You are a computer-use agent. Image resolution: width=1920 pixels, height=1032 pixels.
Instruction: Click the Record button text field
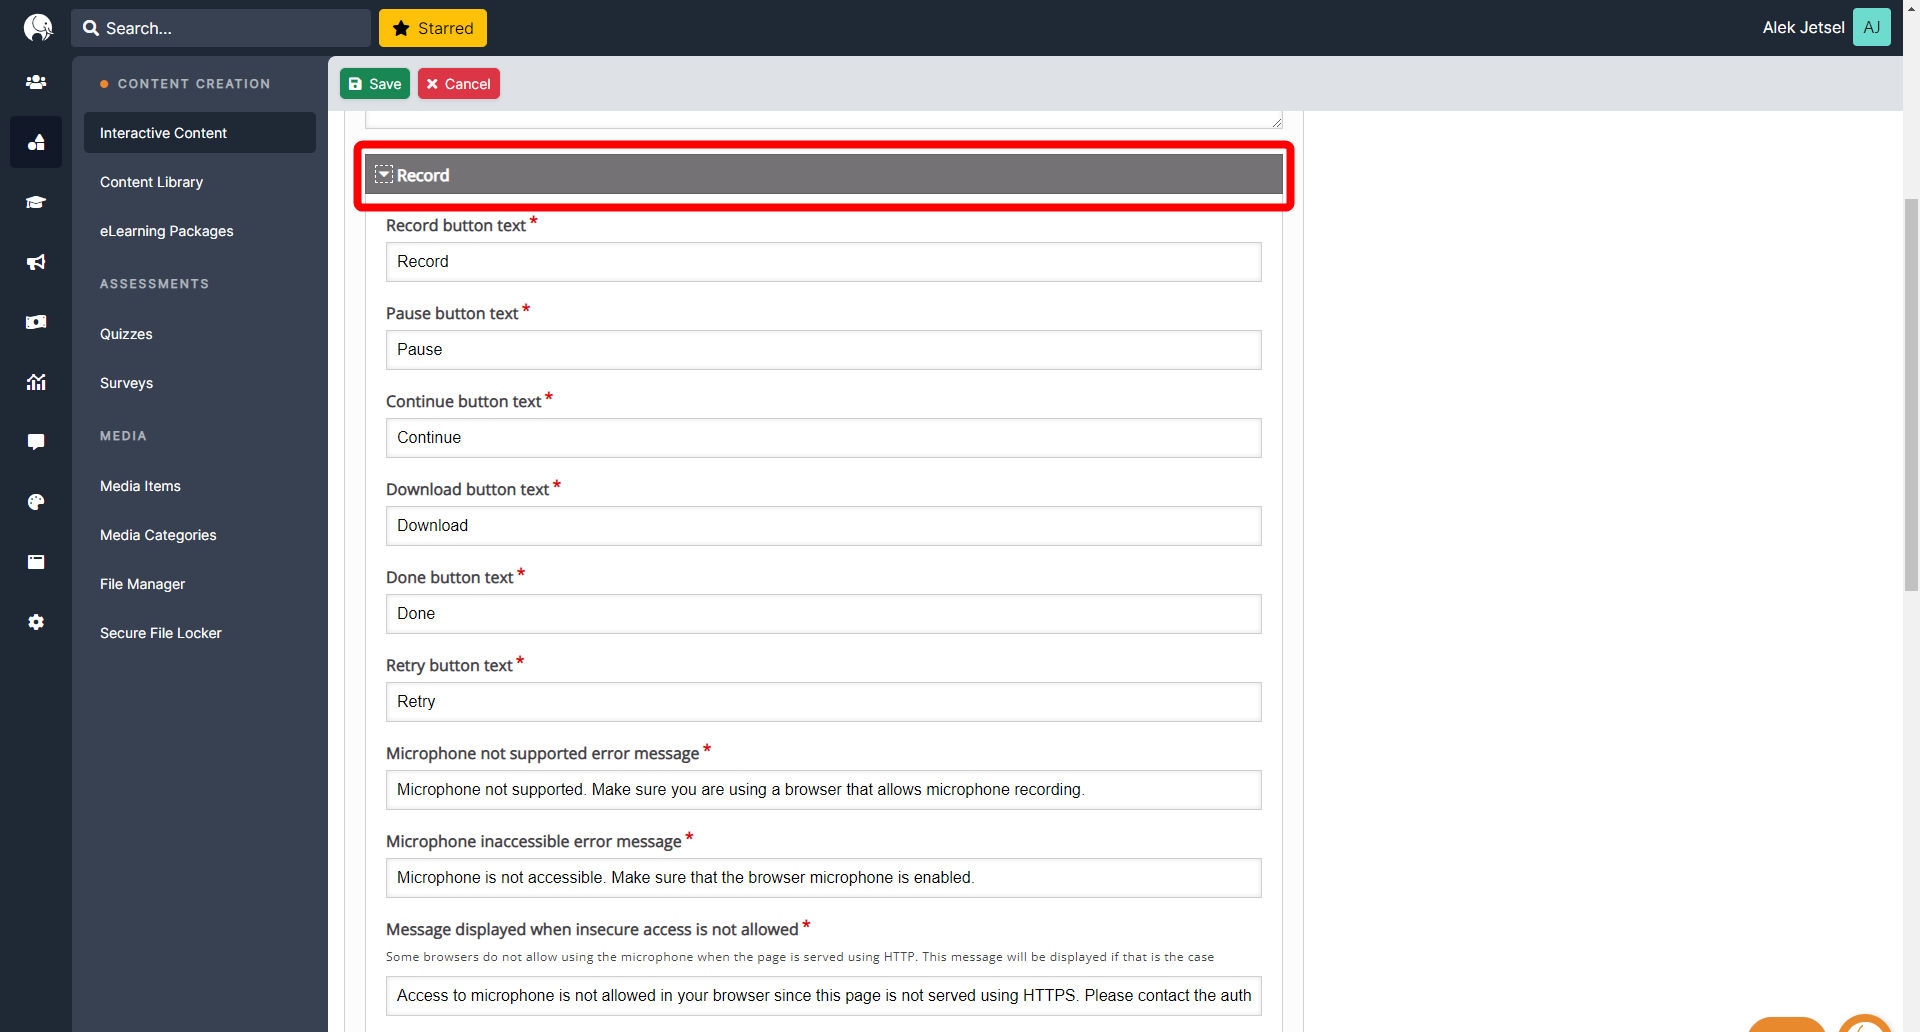click(824, 262)
